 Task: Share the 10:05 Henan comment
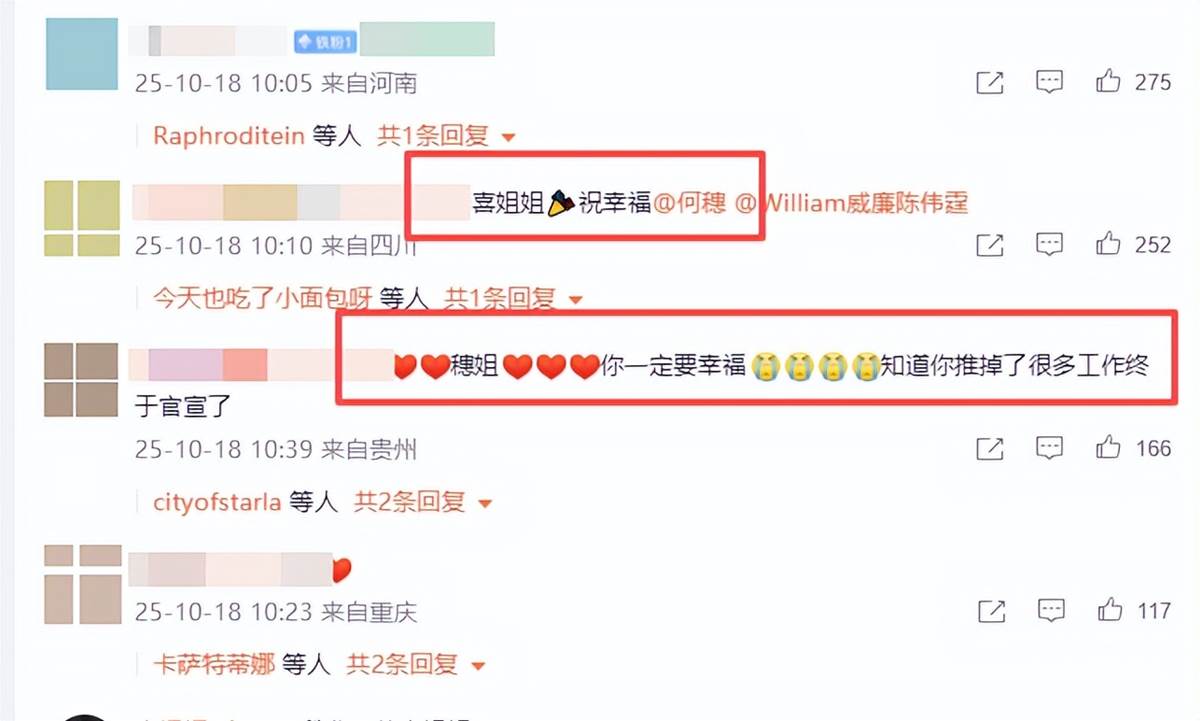tap(989, 82)
